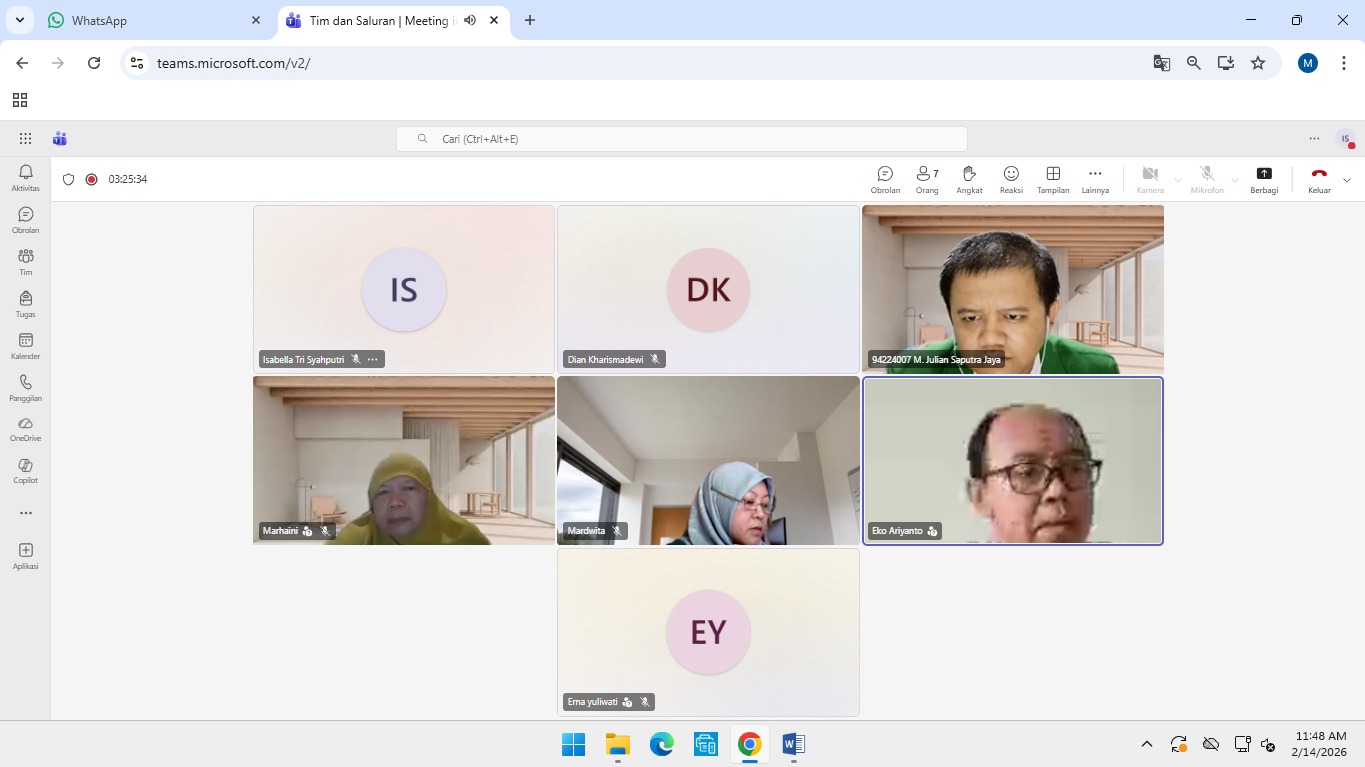Show the Orang participants list
Screen dimensions: 1365x767
click(x=927, y=179)
